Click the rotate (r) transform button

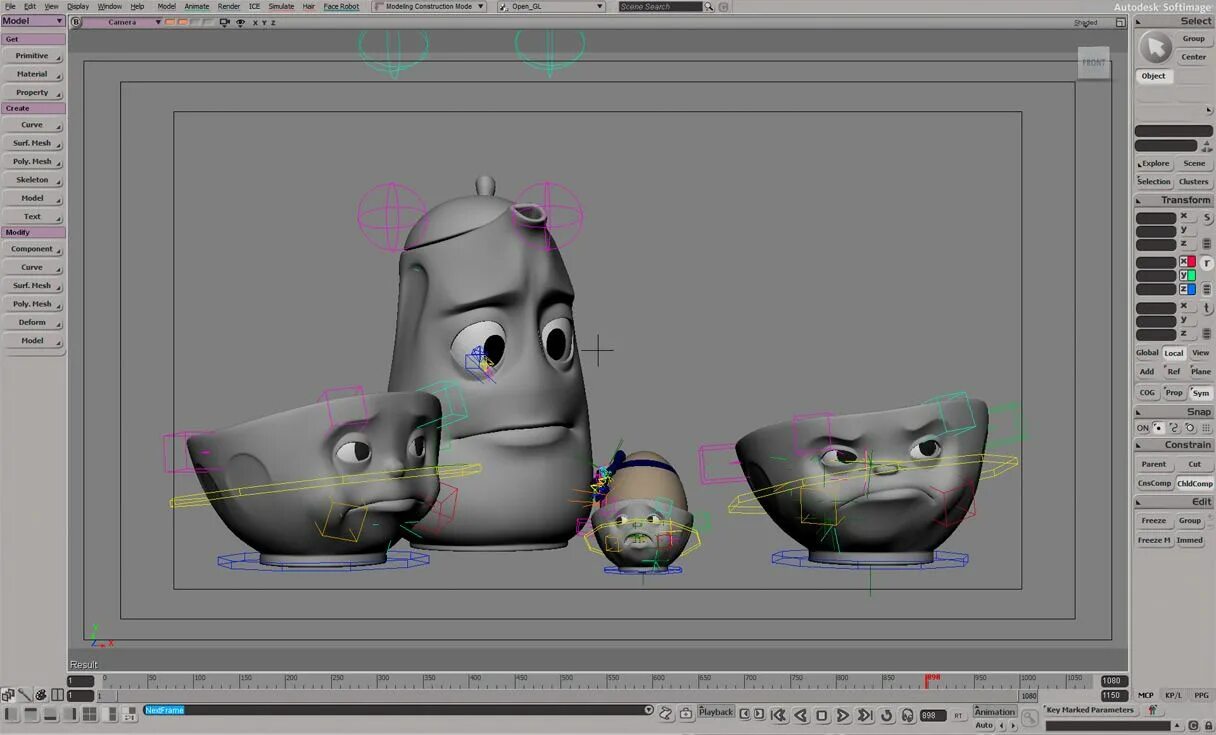pyautogui.click(x=1207, y=262)
